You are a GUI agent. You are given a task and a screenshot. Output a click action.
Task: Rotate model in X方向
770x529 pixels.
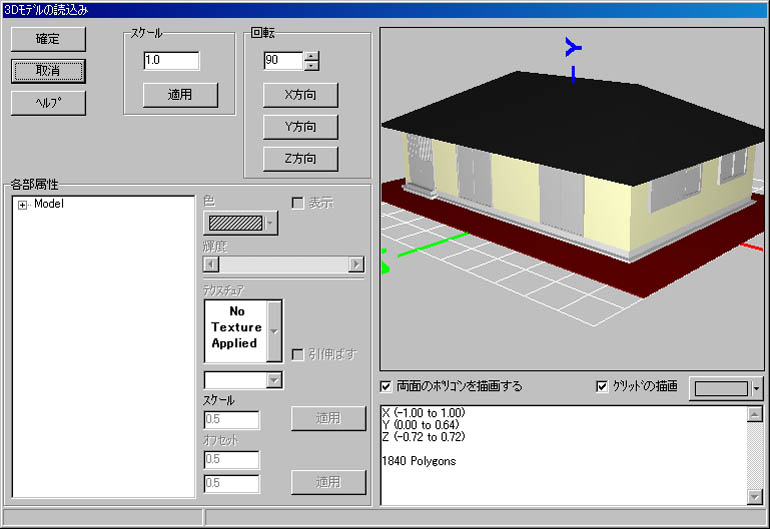[x=301, y=95]
